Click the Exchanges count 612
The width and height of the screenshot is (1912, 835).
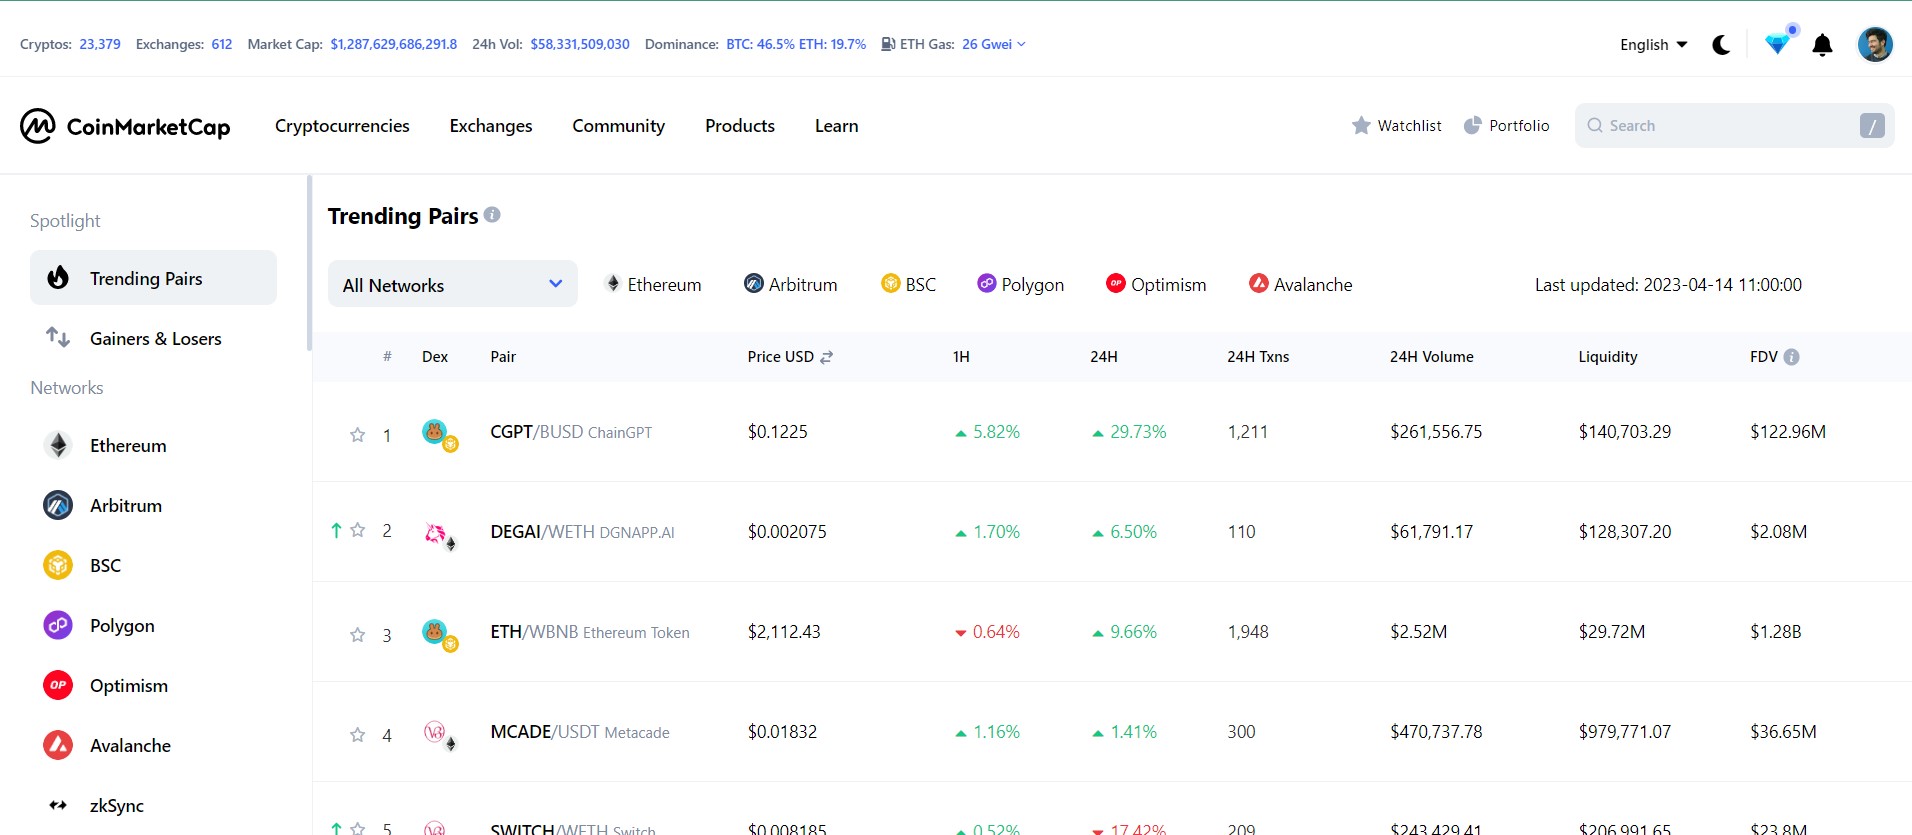[222, 44]
